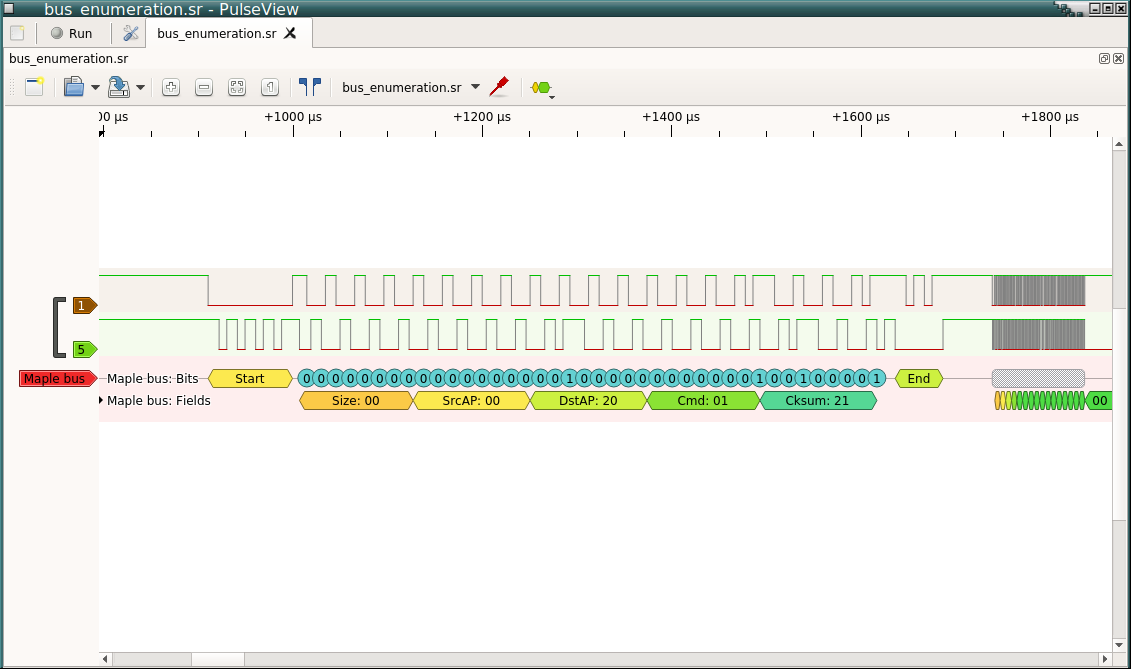
Task: Click the vertical scrollbar up arrow
Action: (x=1119, y=144)
